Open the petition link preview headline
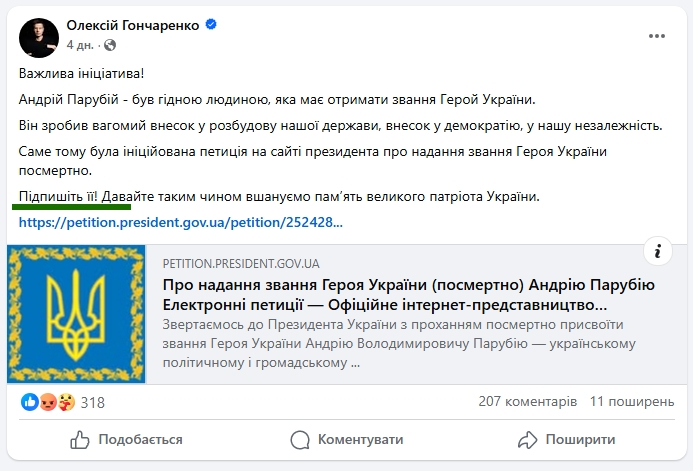 click(x=408, y=294)
